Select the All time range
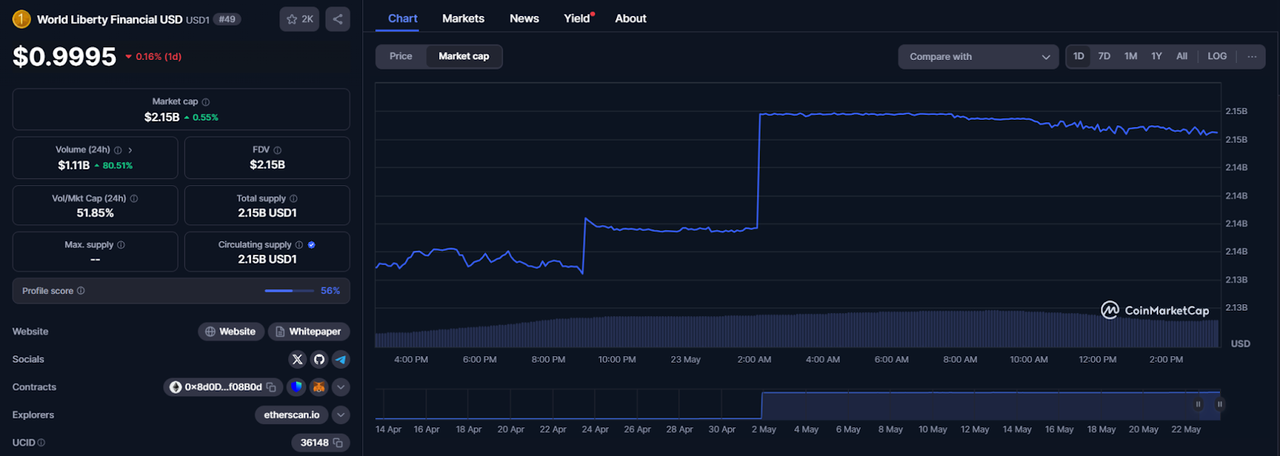 pos(1182,57)
